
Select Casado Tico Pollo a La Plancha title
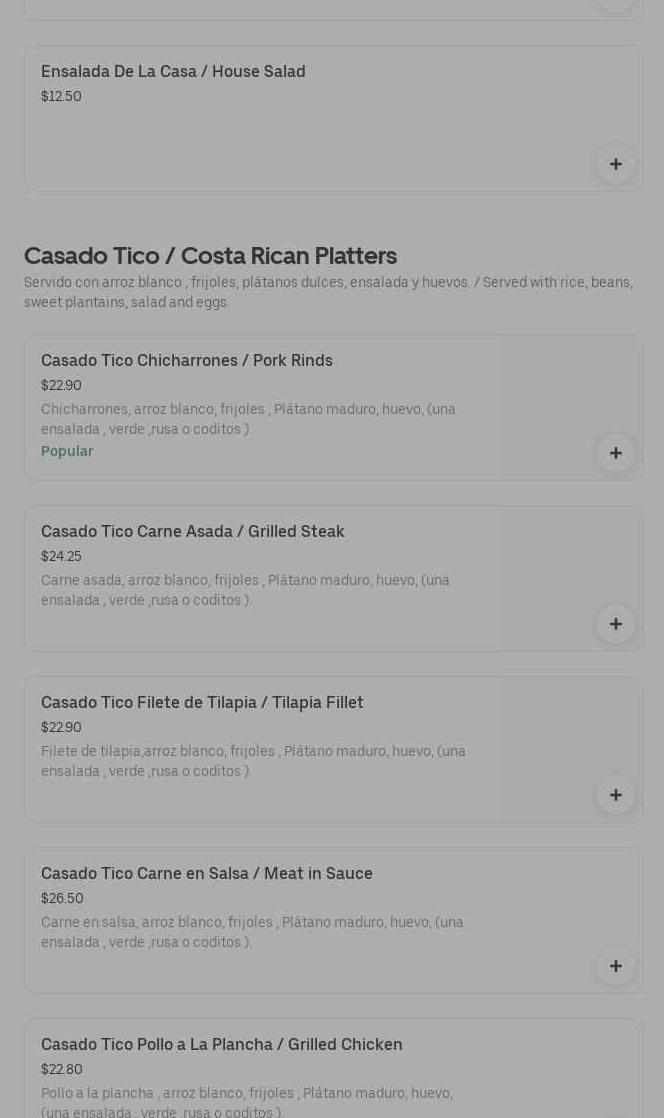pyautogui.click(x=222, y=1045)
